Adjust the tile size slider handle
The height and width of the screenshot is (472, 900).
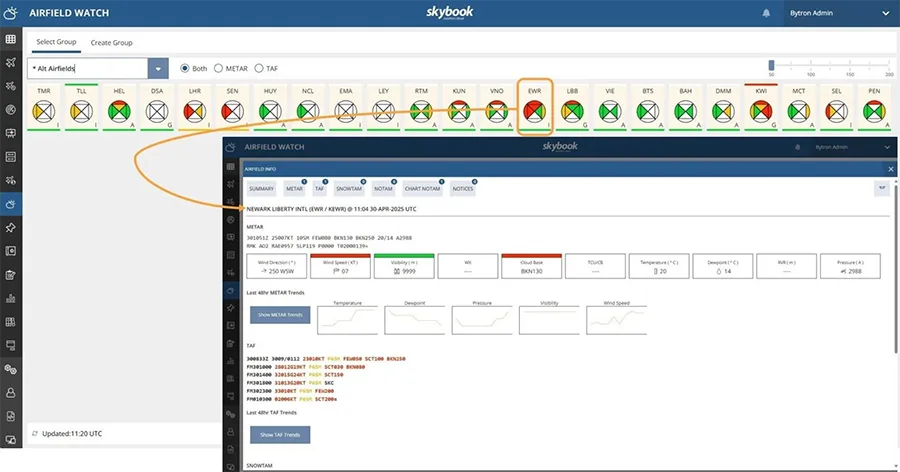click(x=771, y=65)
